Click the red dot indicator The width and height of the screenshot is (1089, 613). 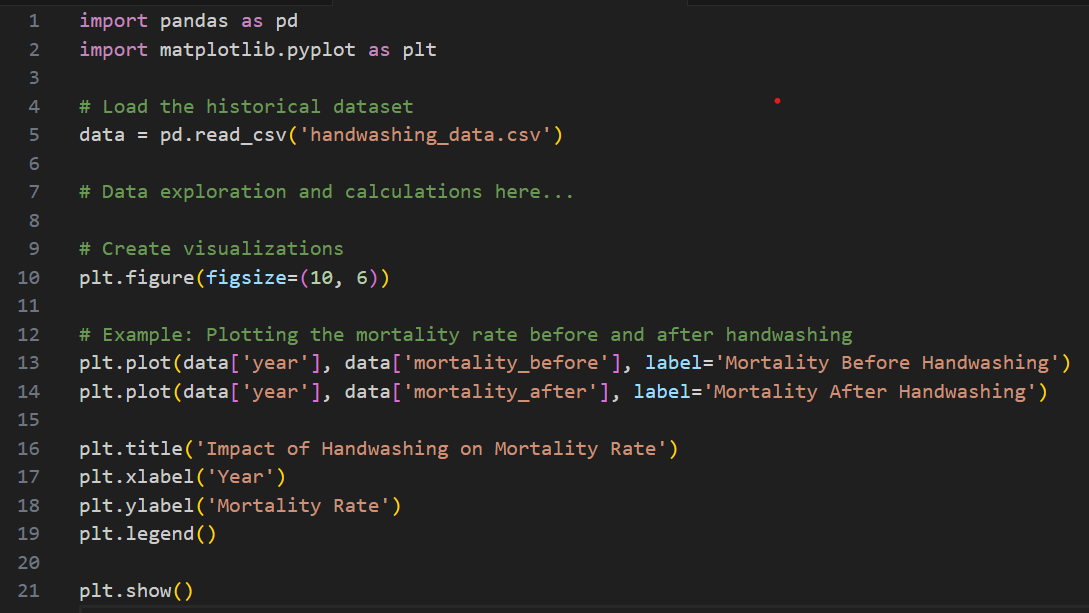pos(777,101)
